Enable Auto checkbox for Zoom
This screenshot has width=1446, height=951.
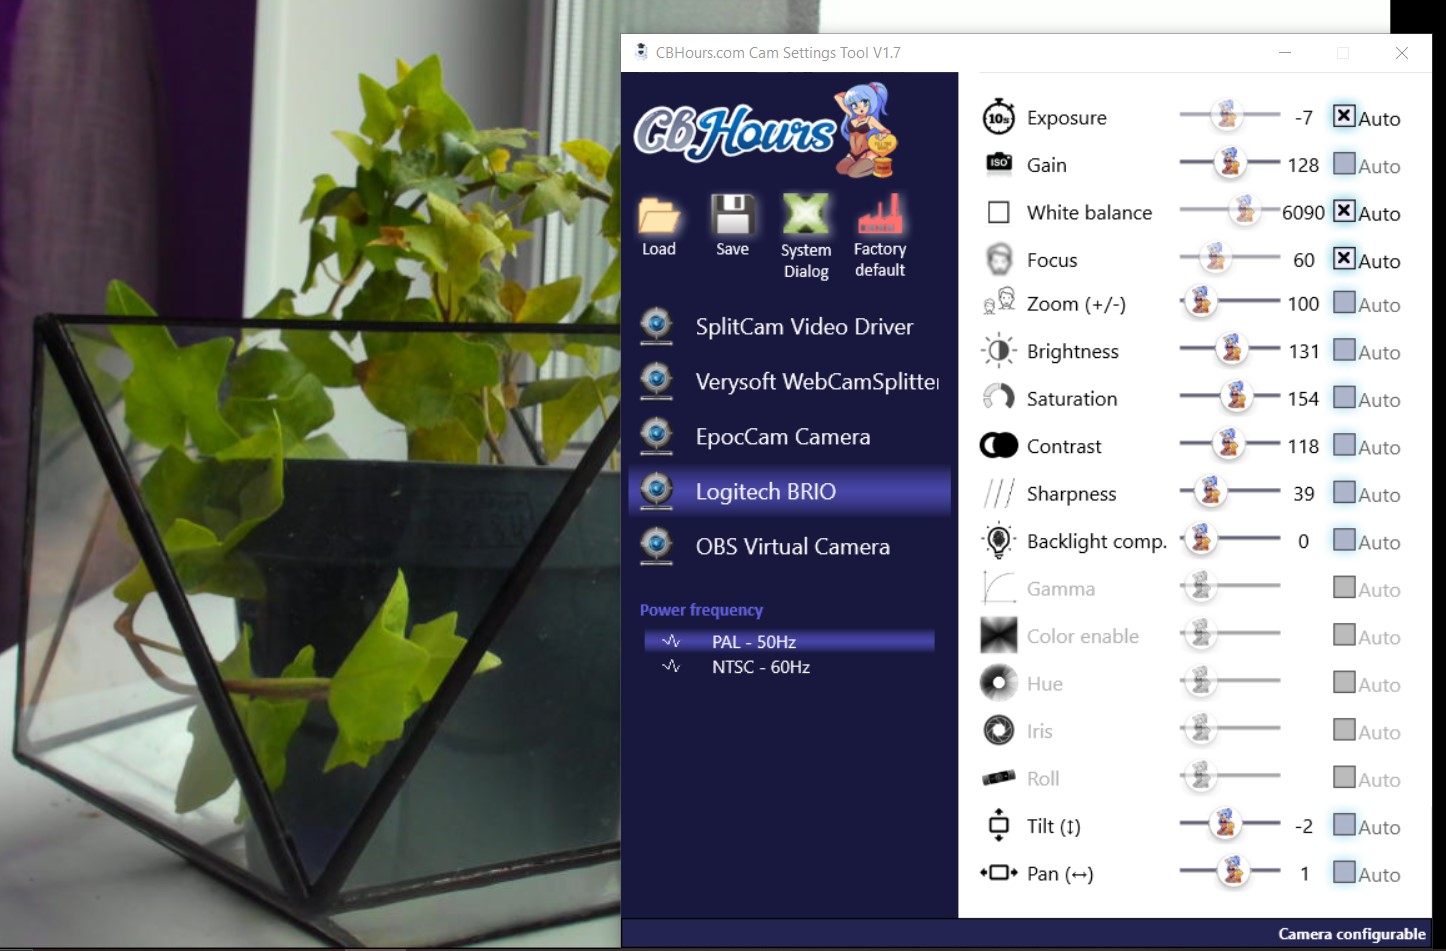pos(1344,302)
